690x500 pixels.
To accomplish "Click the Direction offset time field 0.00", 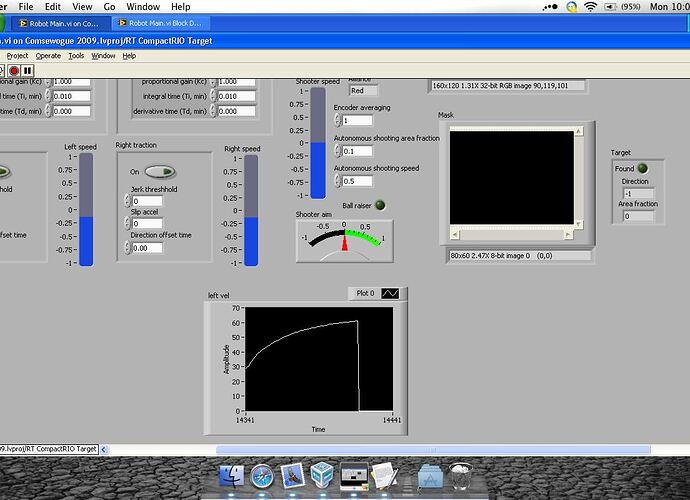I will pos(147,248).
